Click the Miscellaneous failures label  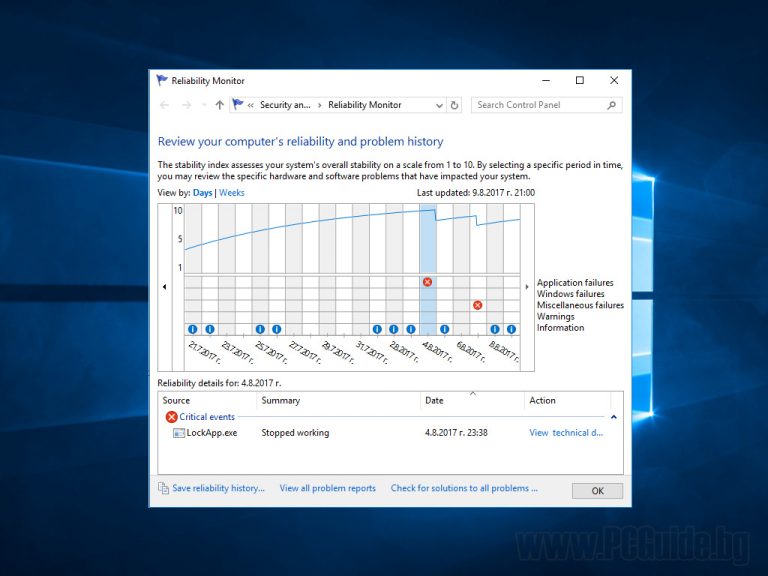580,305
